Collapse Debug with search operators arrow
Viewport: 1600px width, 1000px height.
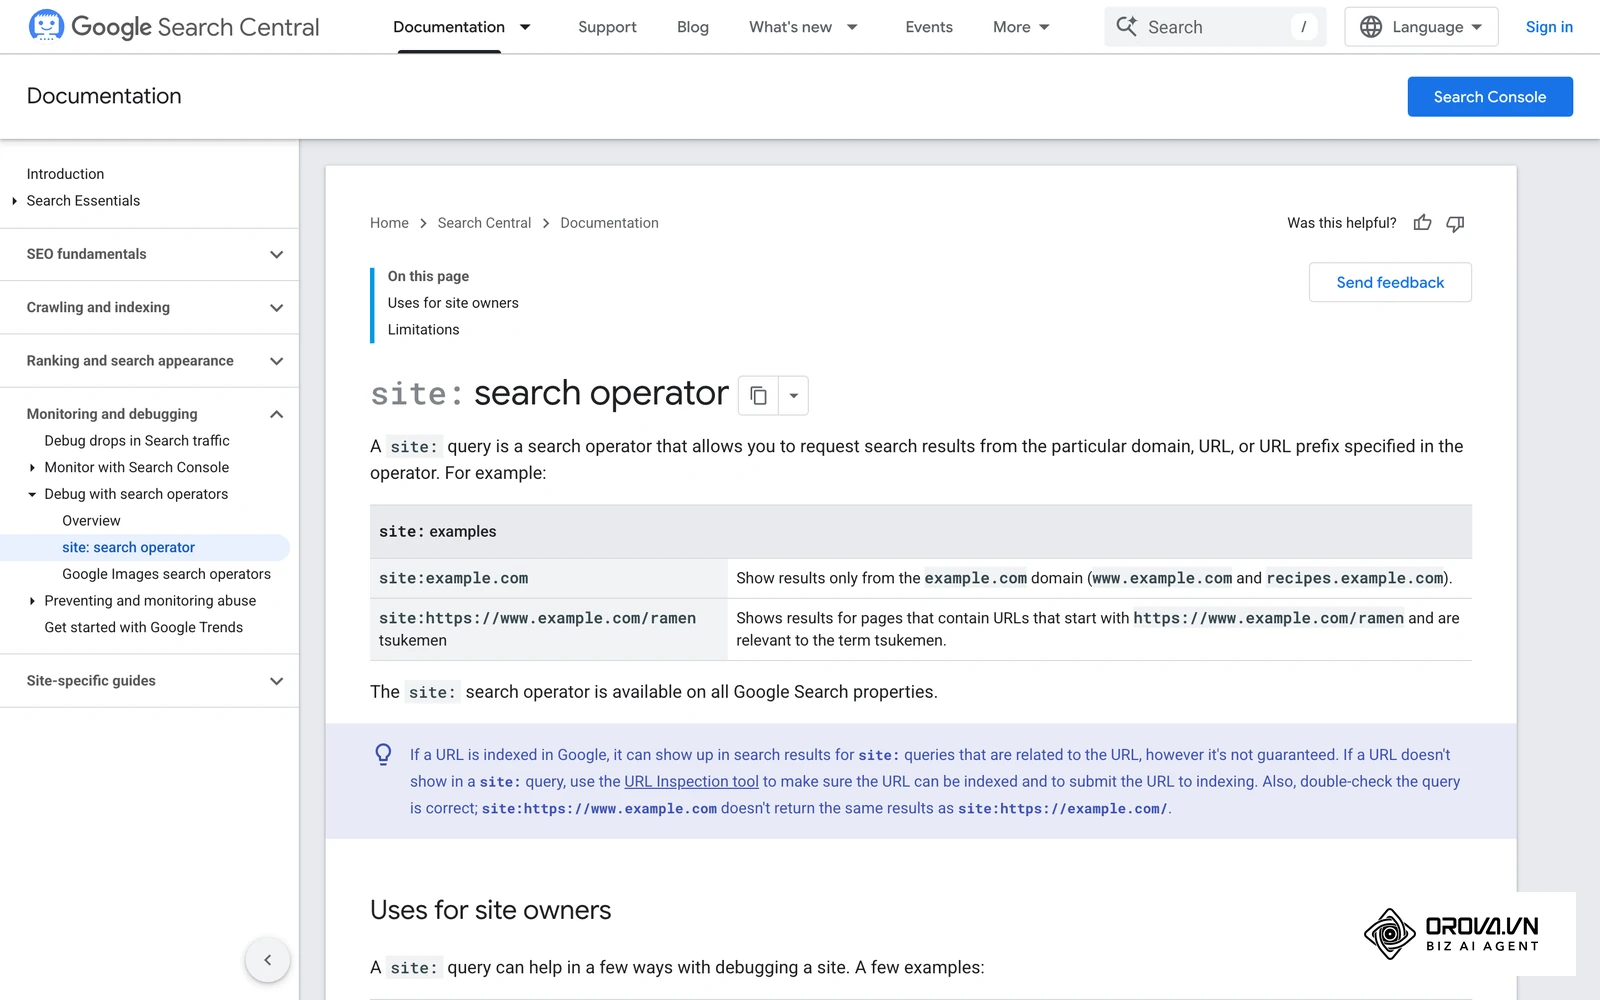pos(32,494)
